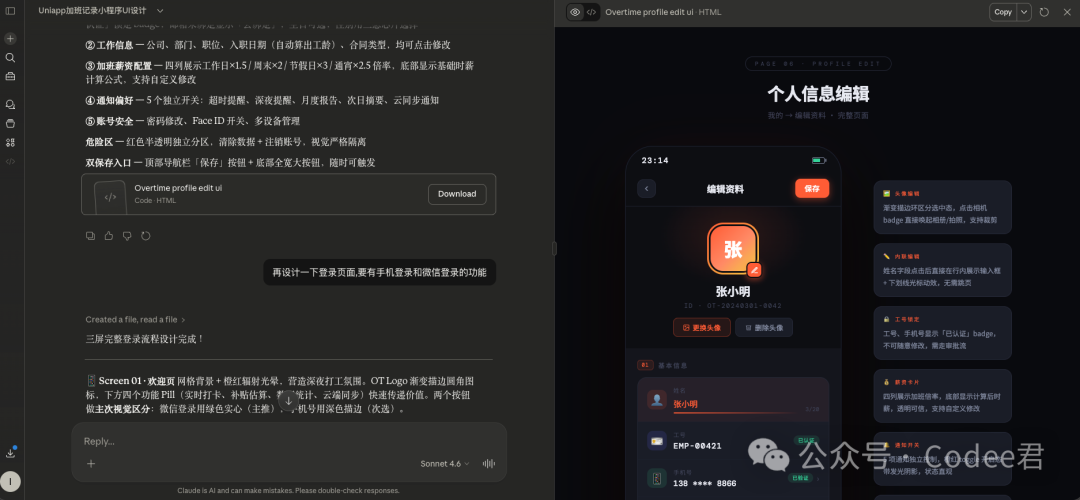Expand "Created a file, read a file" details
1080x500 pixels.
pos(136,320)
